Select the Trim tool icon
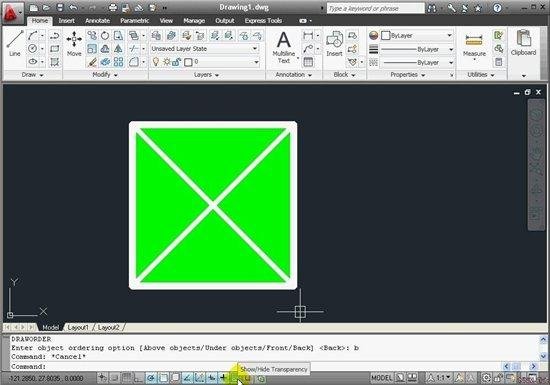The height and width of the screenshot is (385, 550). [133, 49]
